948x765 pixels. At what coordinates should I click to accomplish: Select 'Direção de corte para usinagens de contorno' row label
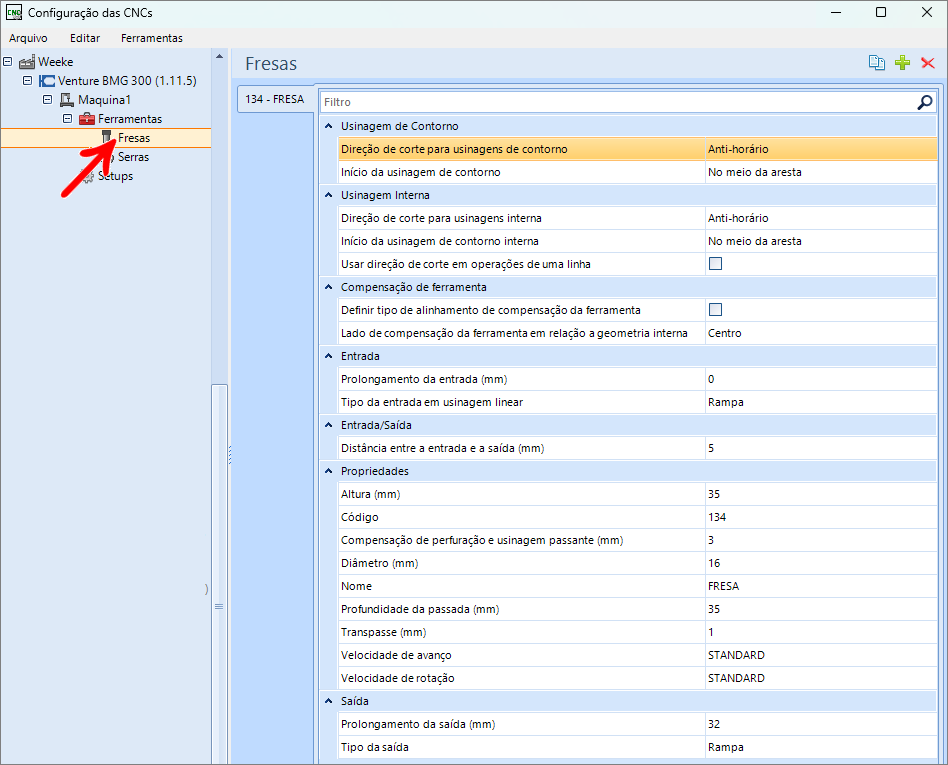tap(454, 149)
